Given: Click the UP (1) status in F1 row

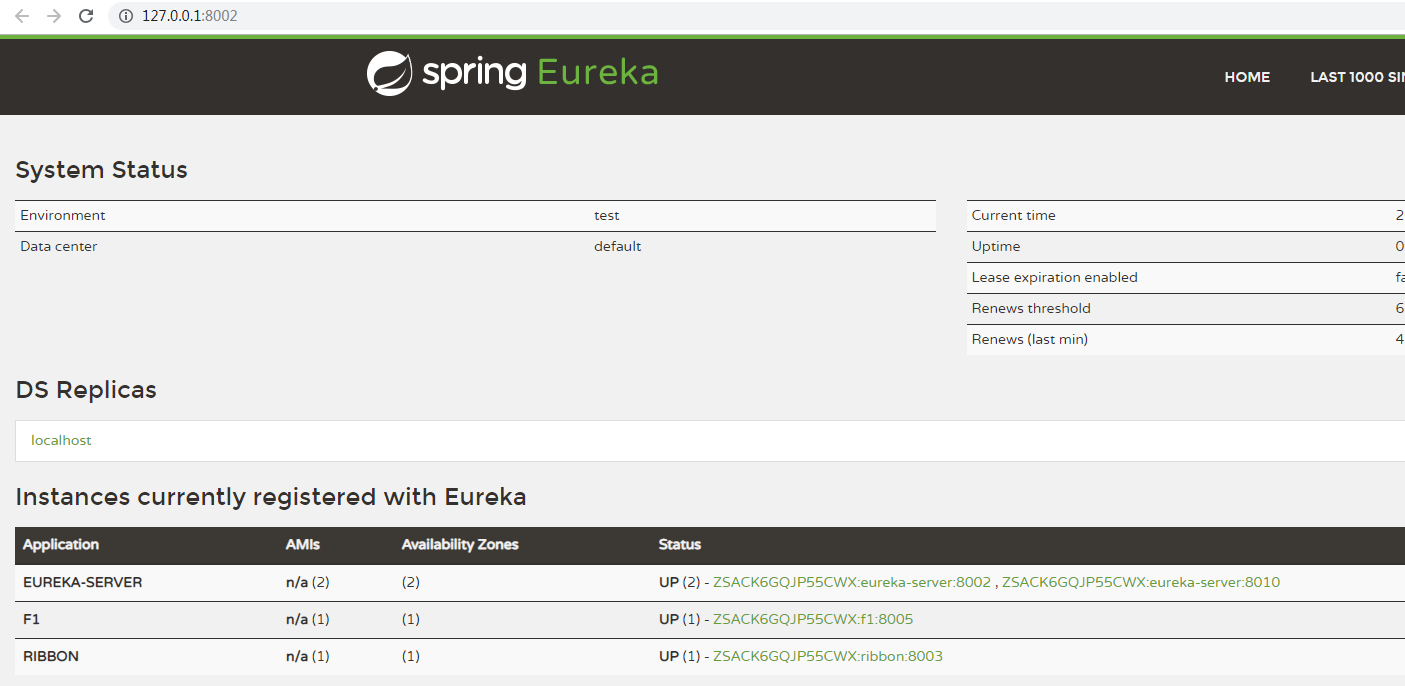Looking at the screenshot, I should click(x=680, y=619).
